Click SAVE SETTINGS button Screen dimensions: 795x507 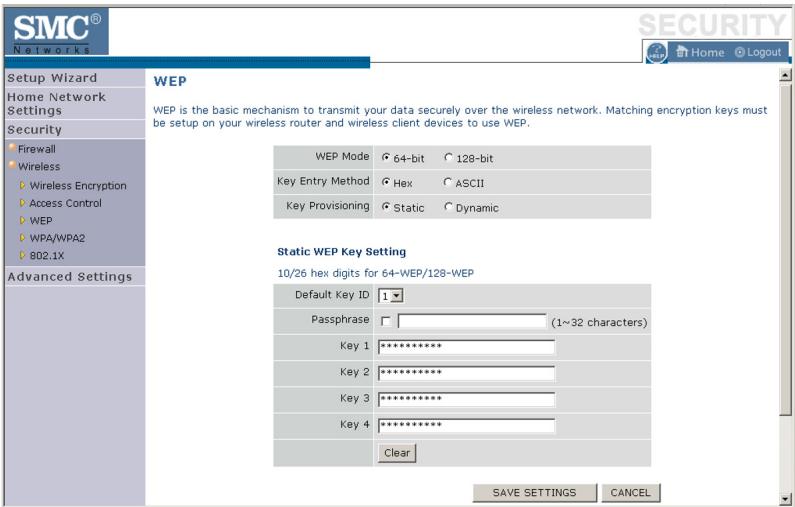(534, 493)
